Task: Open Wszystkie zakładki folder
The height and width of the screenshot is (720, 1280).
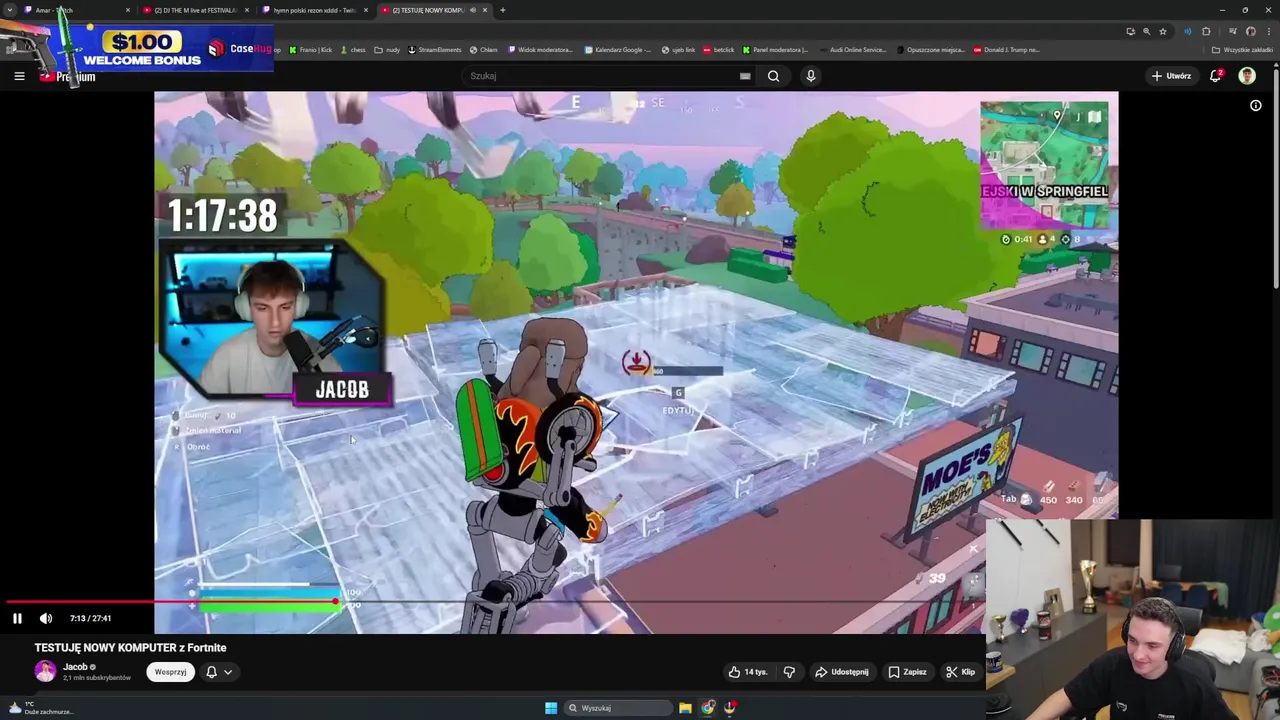Action: tap(1243, 49)
